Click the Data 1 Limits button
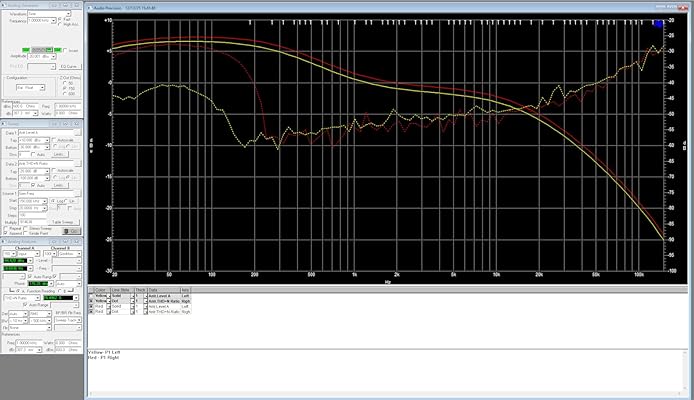Viewport: 694px width, 400px height. click(x=59, y=154)
